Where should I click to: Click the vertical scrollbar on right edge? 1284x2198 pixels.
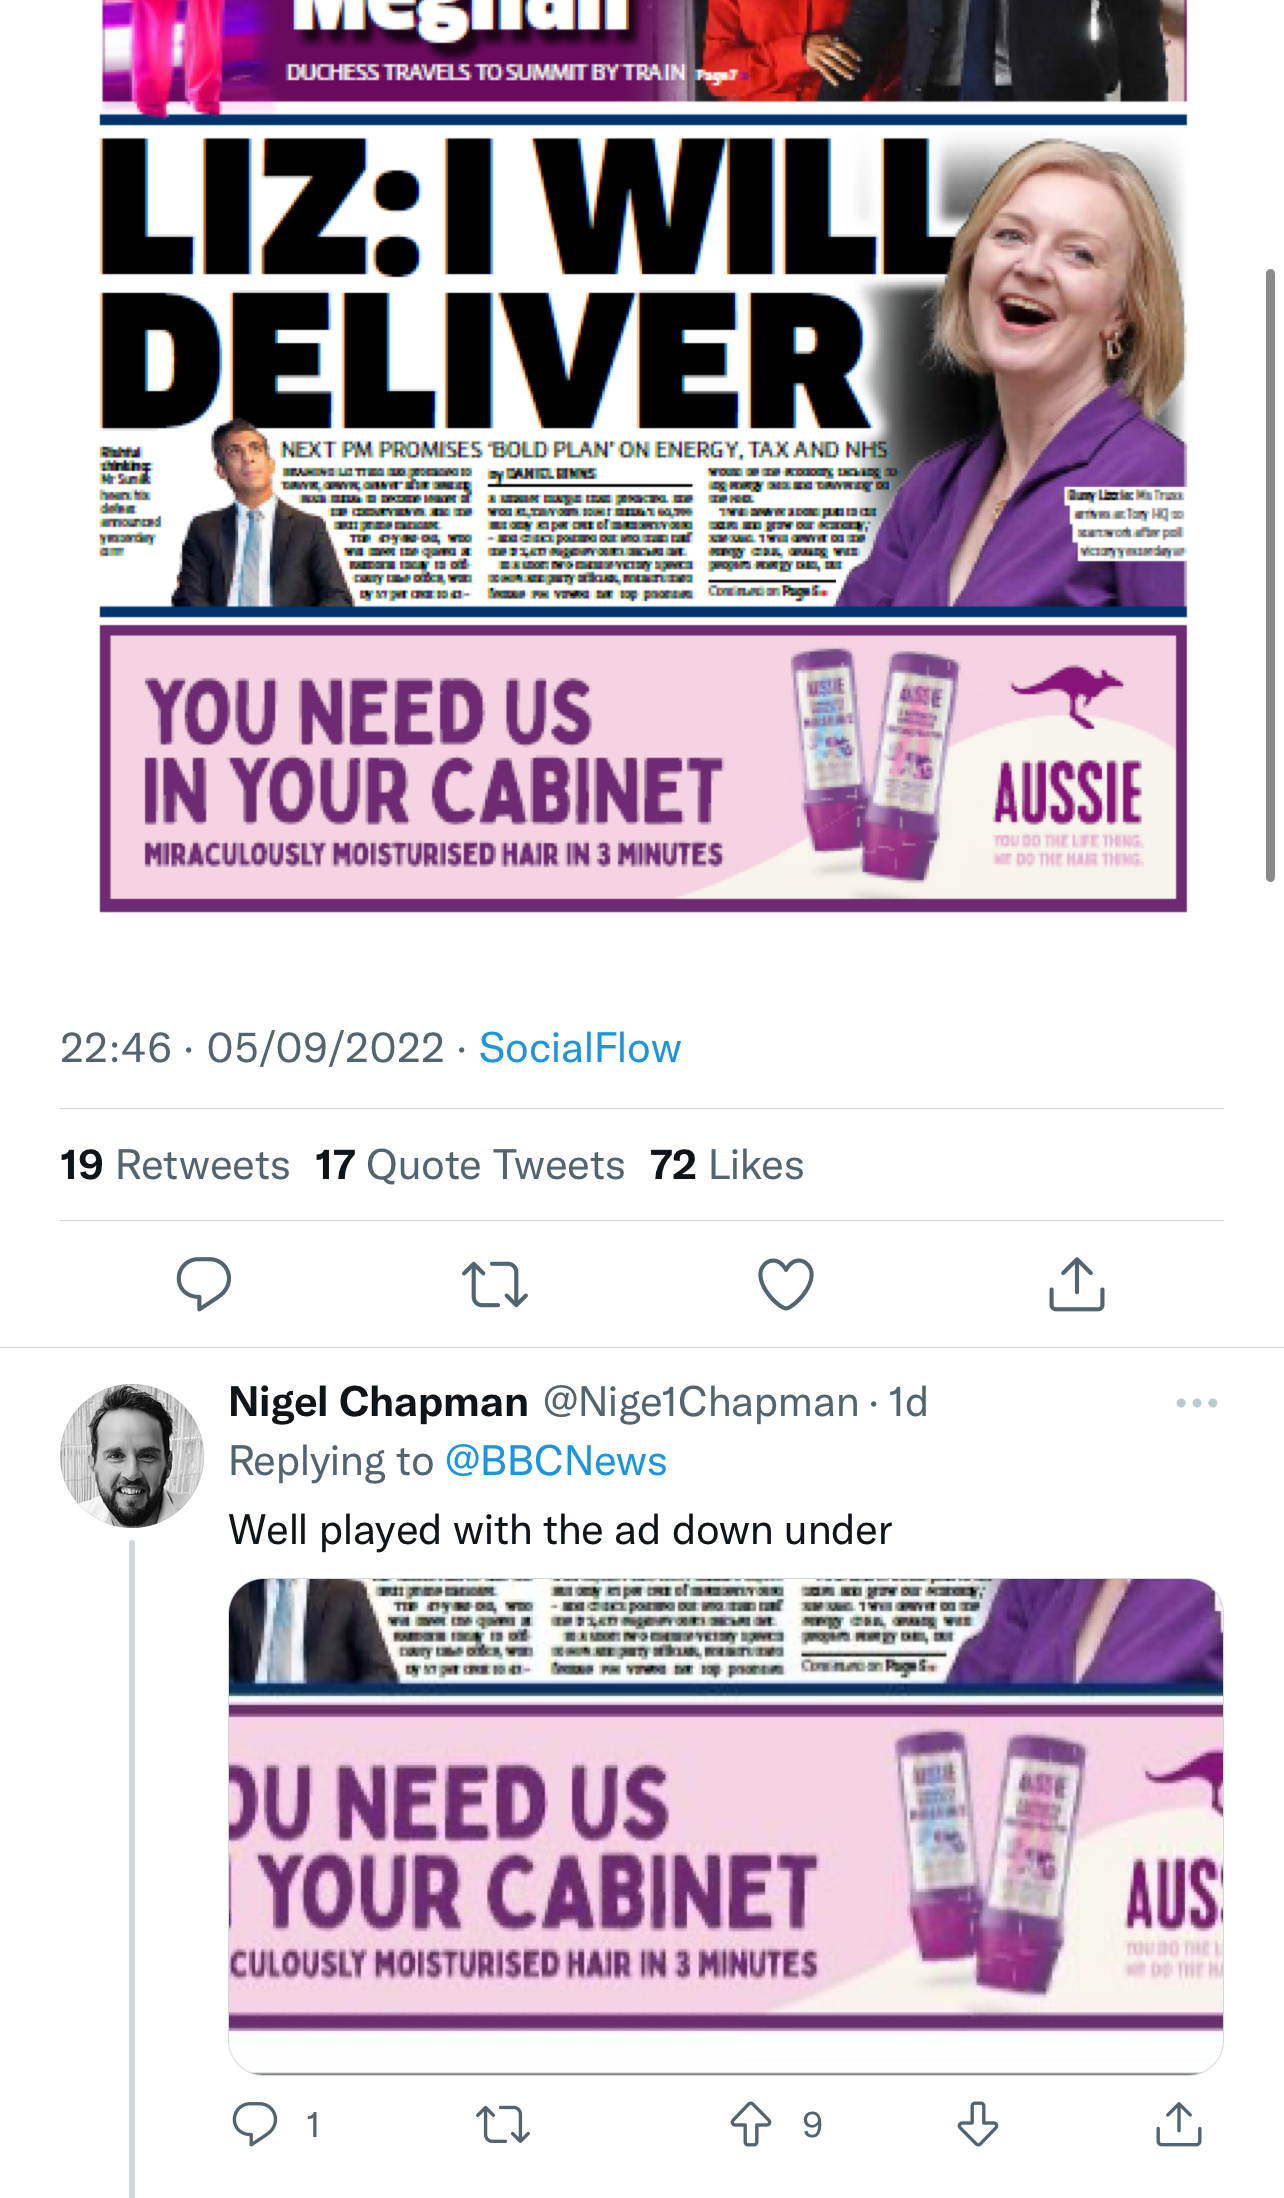tap(1270, 575)
